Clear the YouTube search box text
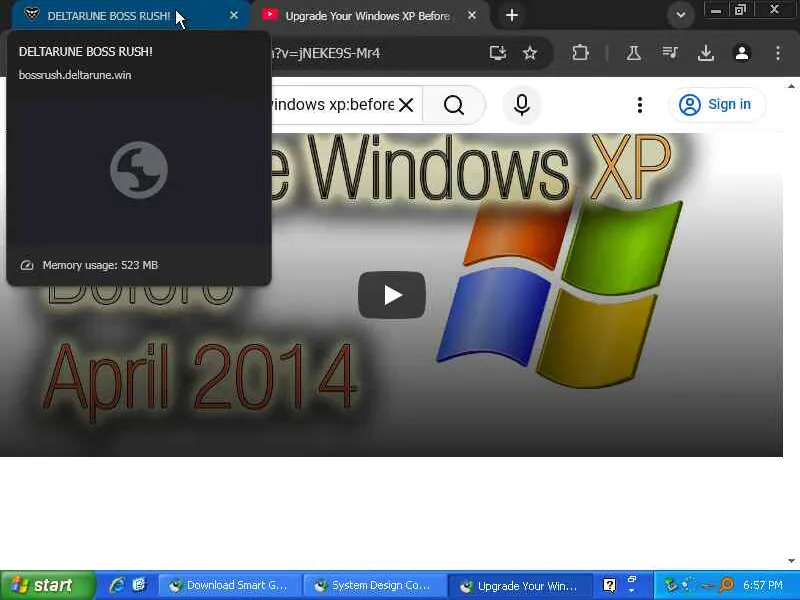800x600 pixels. 406,105
